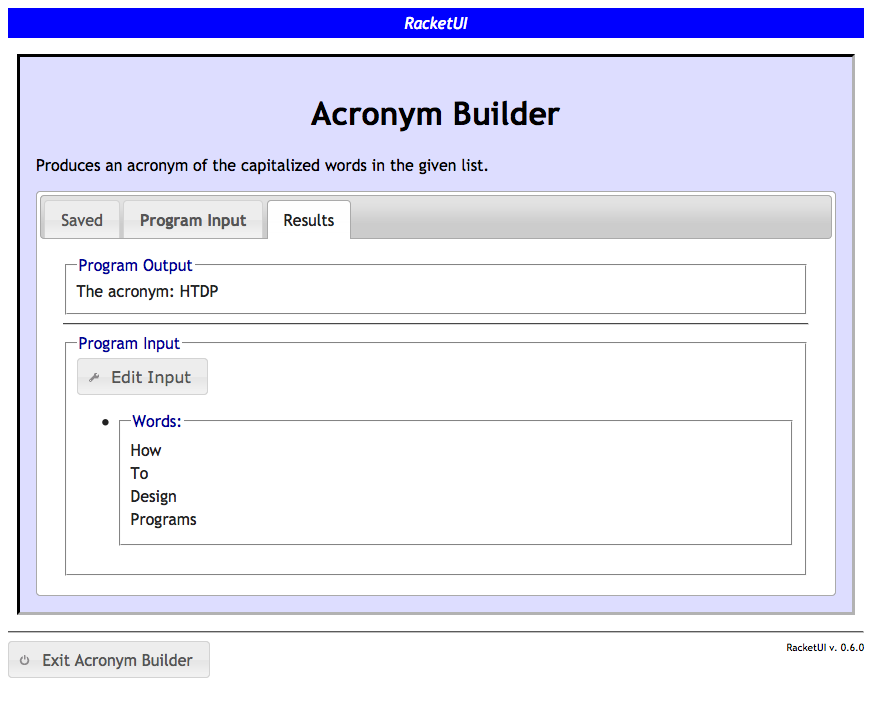This screenshot has height=718, width=872.
Task: Click the Program Input fieldset label
Action: click(x=129, y=344)
